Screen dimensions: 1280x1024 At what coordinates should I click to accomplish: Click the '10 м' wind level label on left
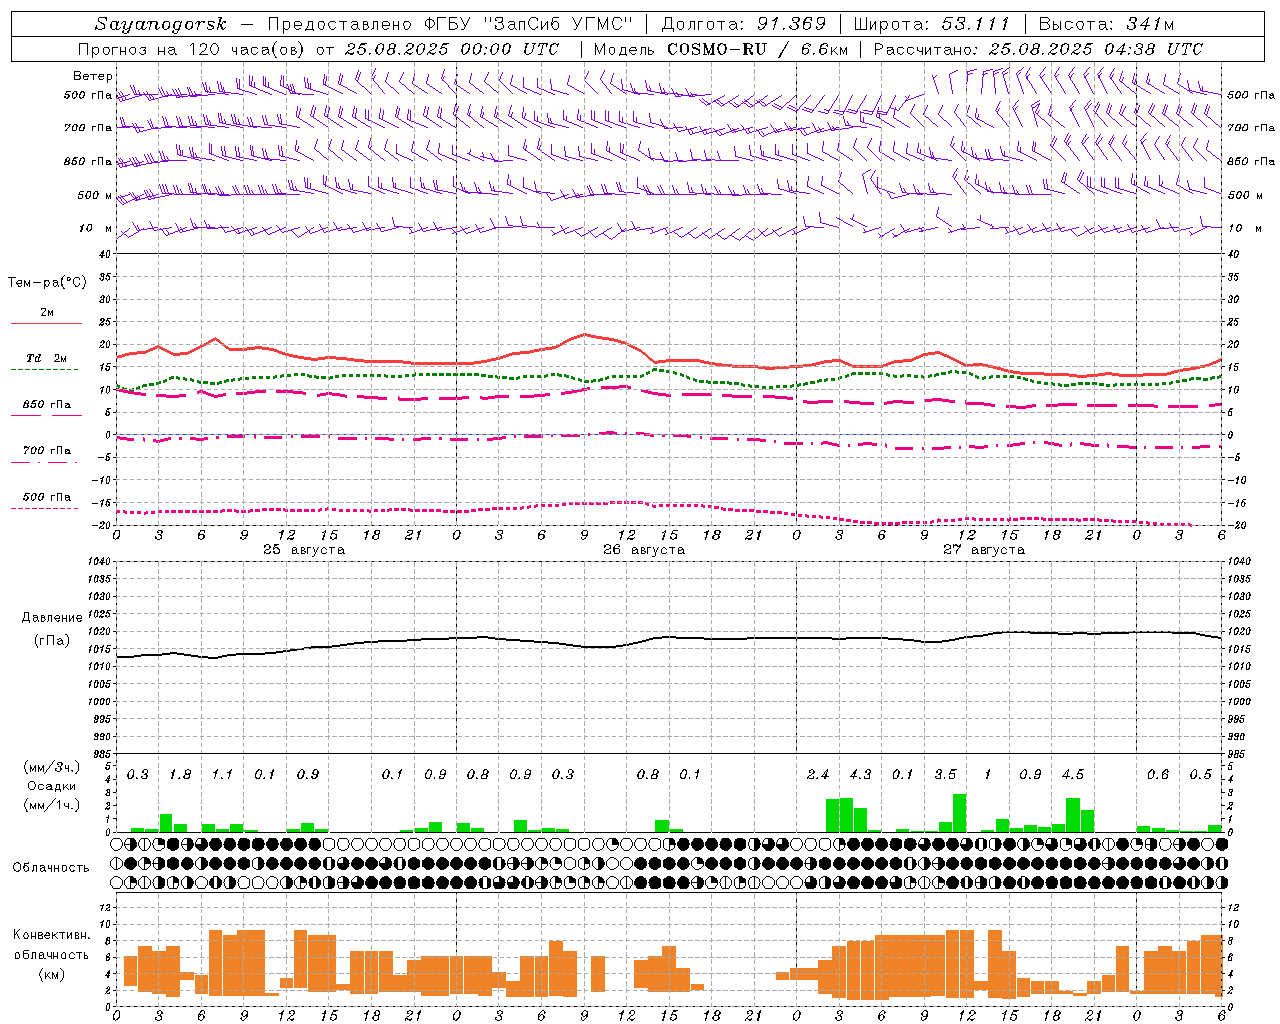(x=96, y=229)
